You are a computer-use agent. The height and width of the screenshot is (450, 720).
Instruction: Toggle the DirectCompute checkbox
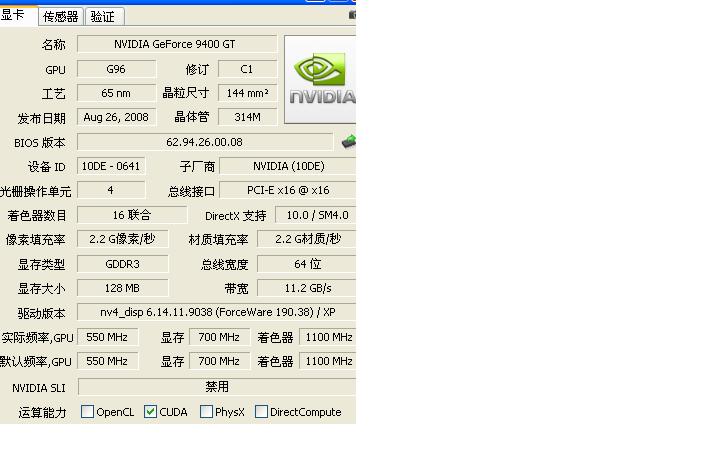pyautogui.click(x=261, y=411)
